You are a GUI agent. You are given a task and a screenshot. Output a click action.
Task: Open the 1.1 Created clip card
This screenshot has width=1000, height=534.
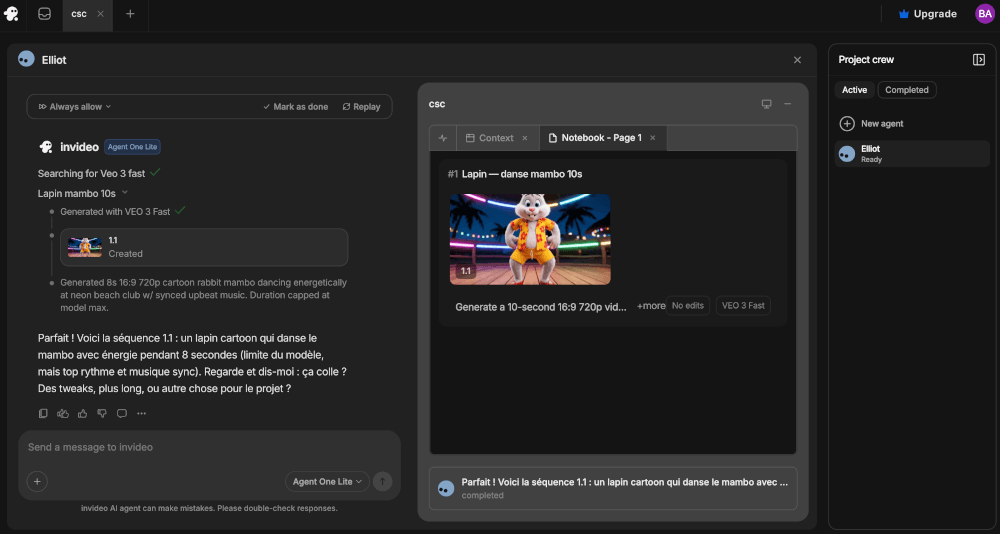[x=204, y=247]
